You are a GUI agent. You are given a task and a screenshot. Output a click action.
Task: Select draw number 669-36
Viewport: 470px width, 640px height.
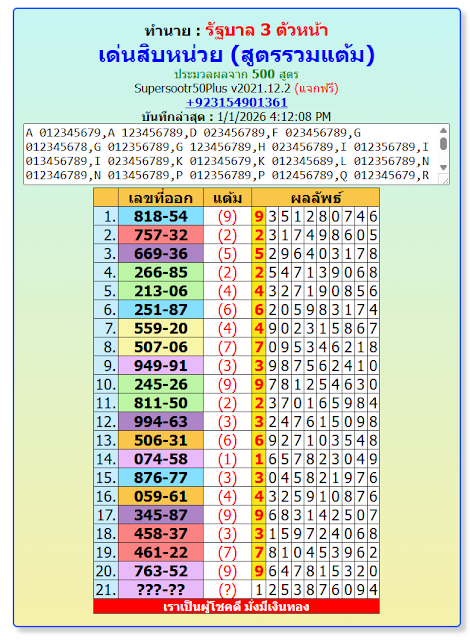161,253
